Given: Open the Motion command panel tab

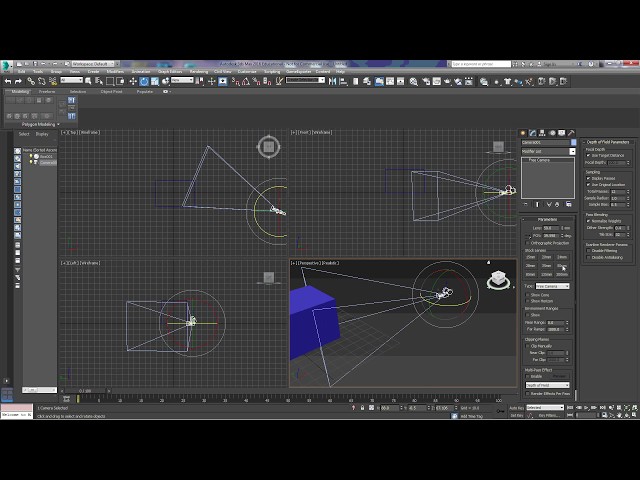Looking at the screenshot, I should 552,133.
